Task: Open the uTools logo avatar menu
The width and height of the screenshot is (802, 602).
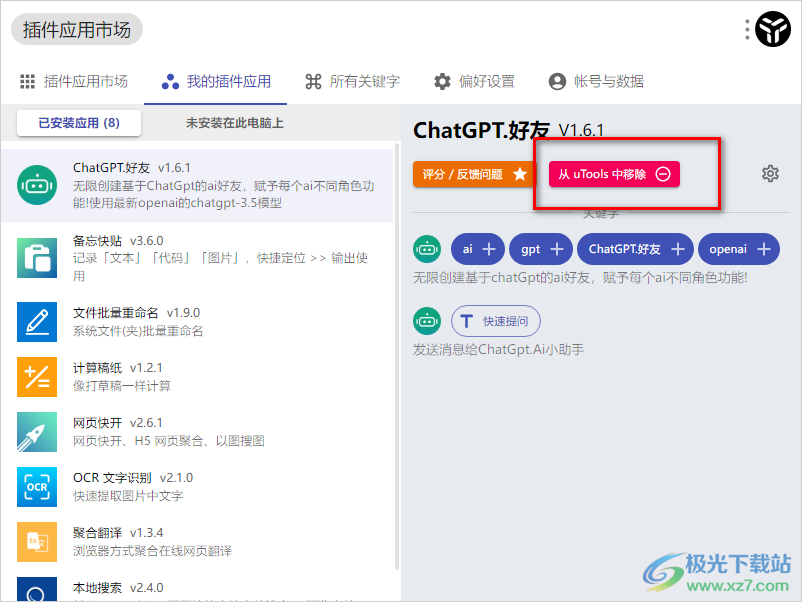Action: 773,29
